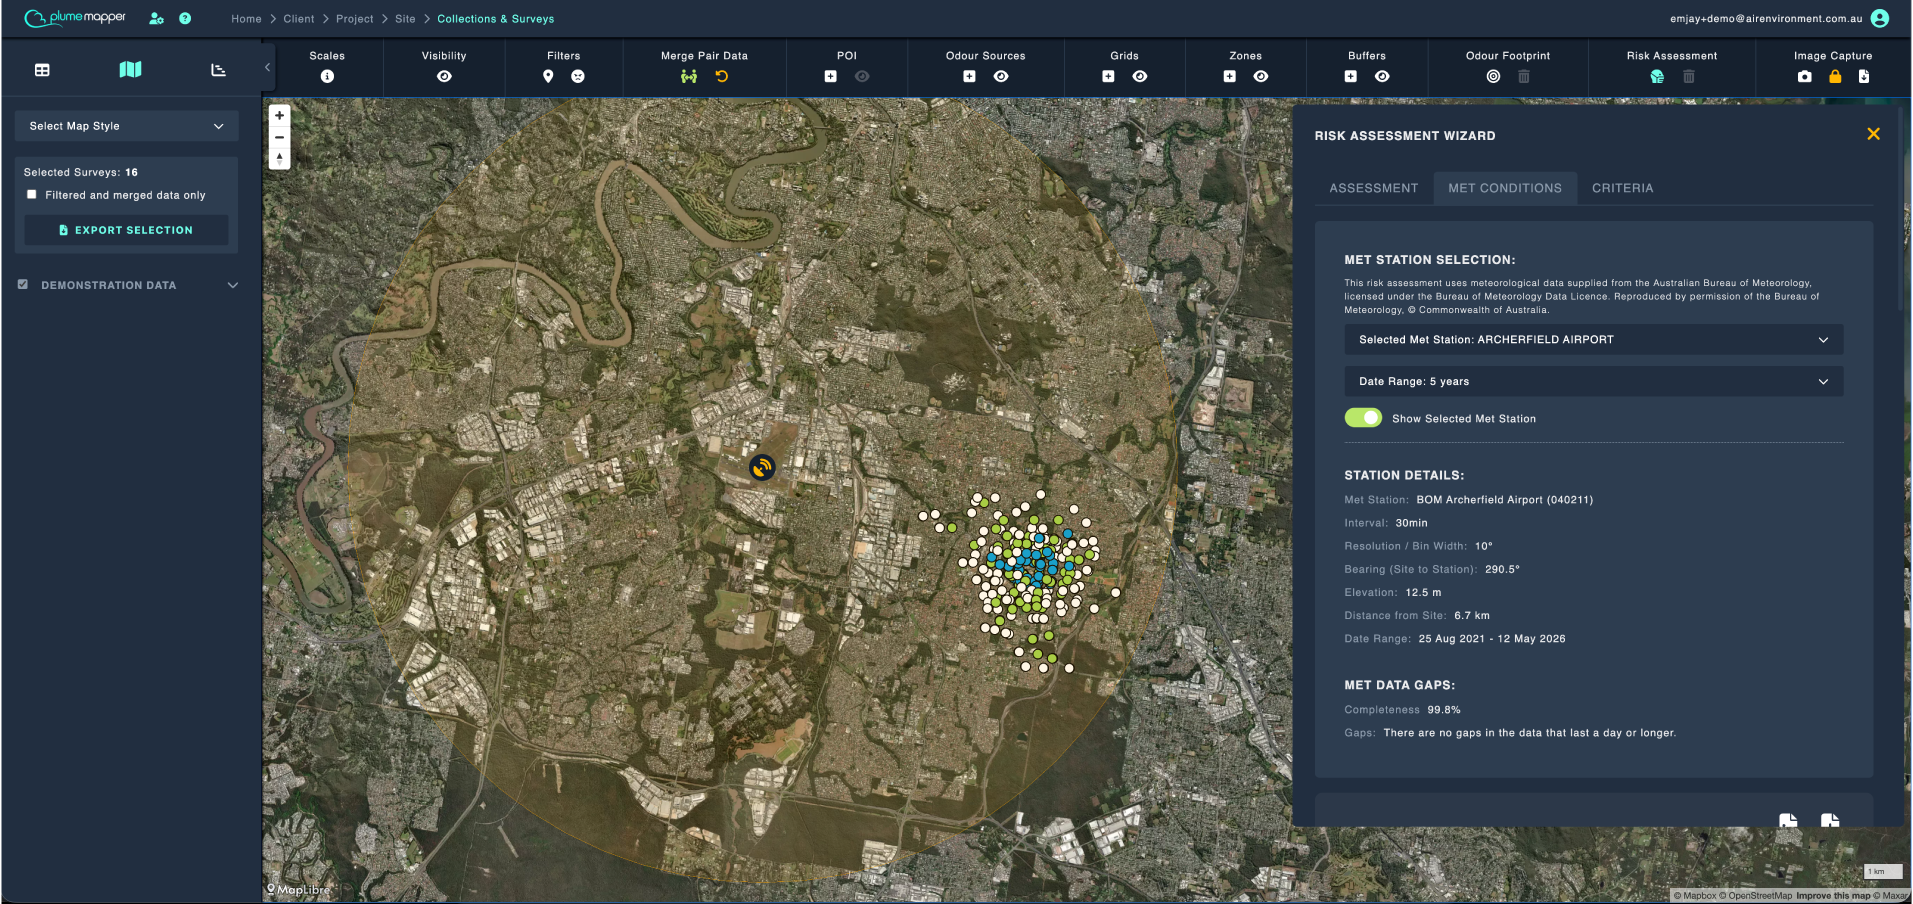Open the Filters location pin icon
Viewport: 1913px width, 904px height.
pos(548,77)
